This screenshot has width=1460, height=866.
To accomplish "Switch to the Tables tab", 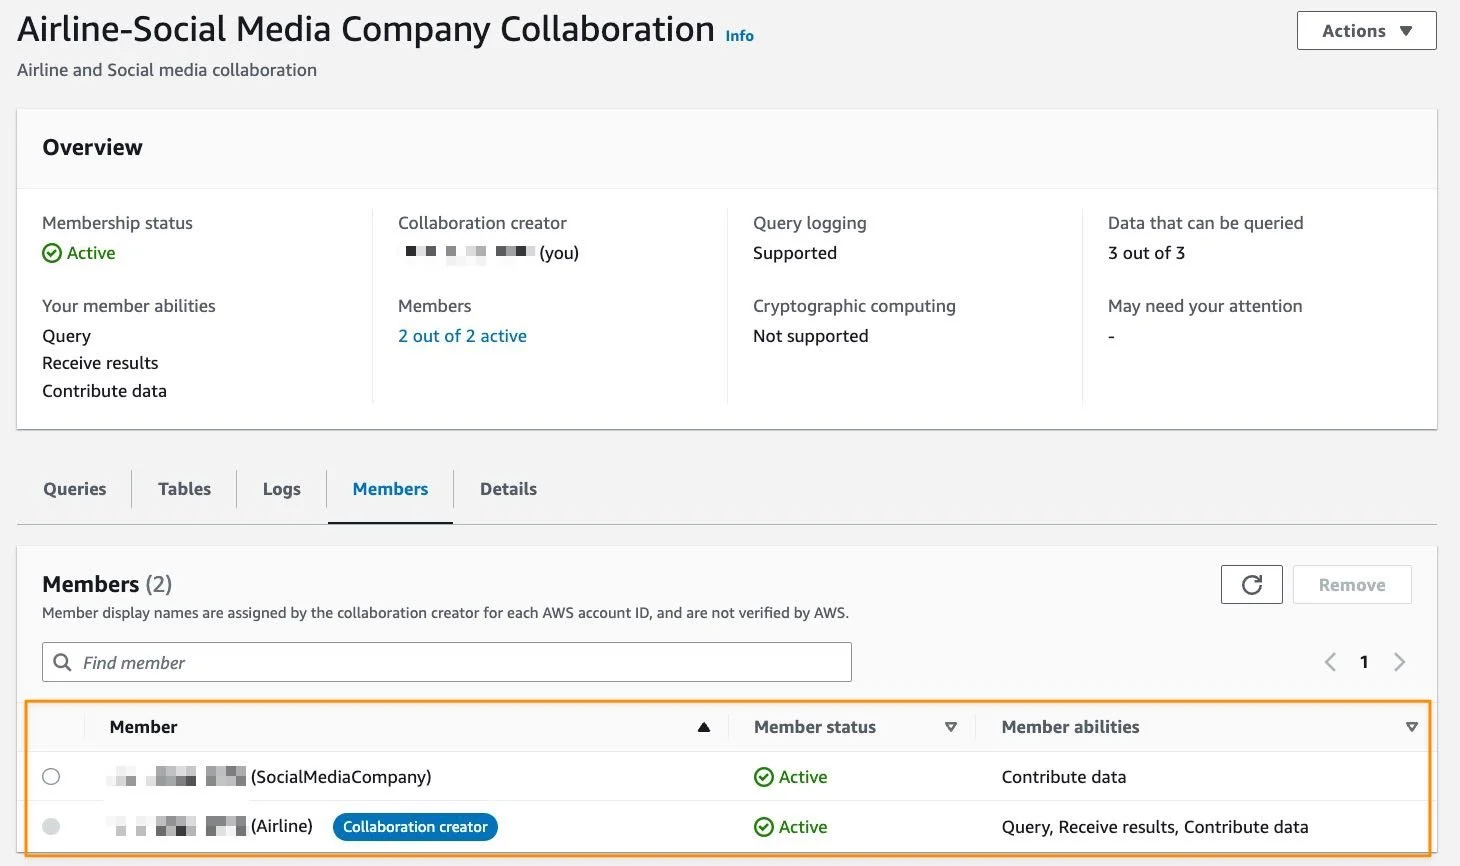I will (184, 489).
